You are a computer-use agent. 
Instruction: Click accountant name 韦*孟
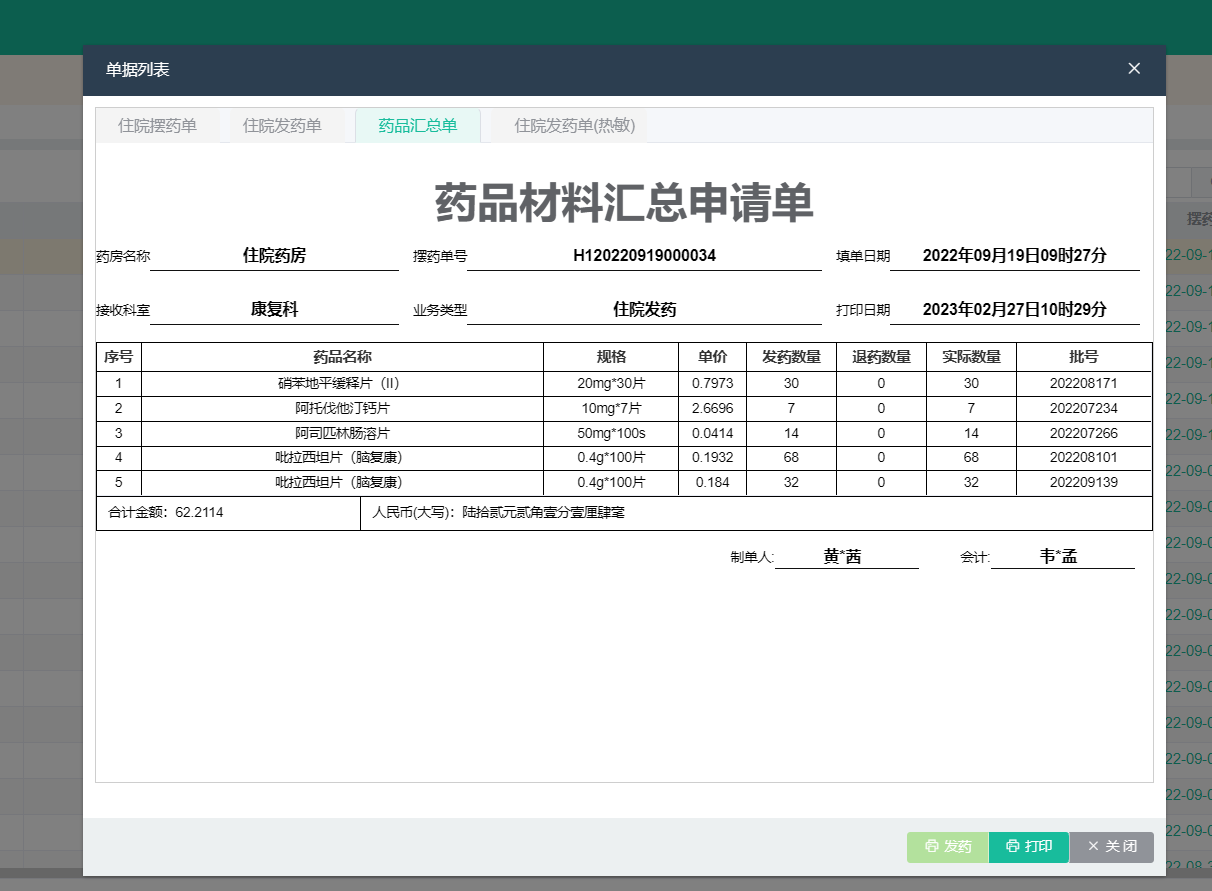[1058, 557]
